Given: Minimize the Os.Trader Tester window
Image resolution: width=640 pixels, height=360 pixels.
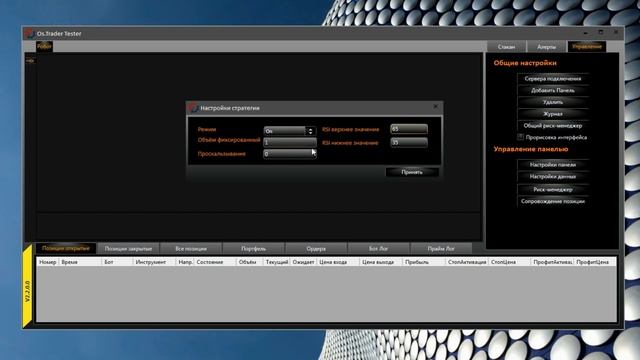Looking at the screenshot, I should pos(586,32).
